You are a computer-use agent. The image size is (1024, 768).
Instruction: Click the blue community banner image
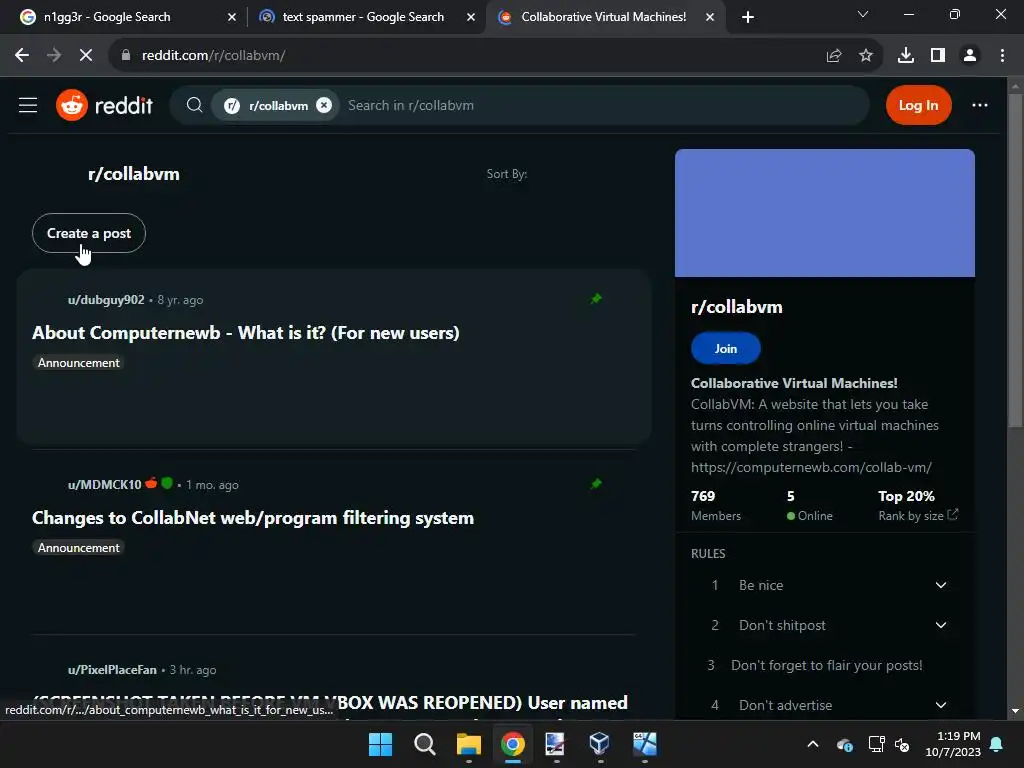coord(825,213)
